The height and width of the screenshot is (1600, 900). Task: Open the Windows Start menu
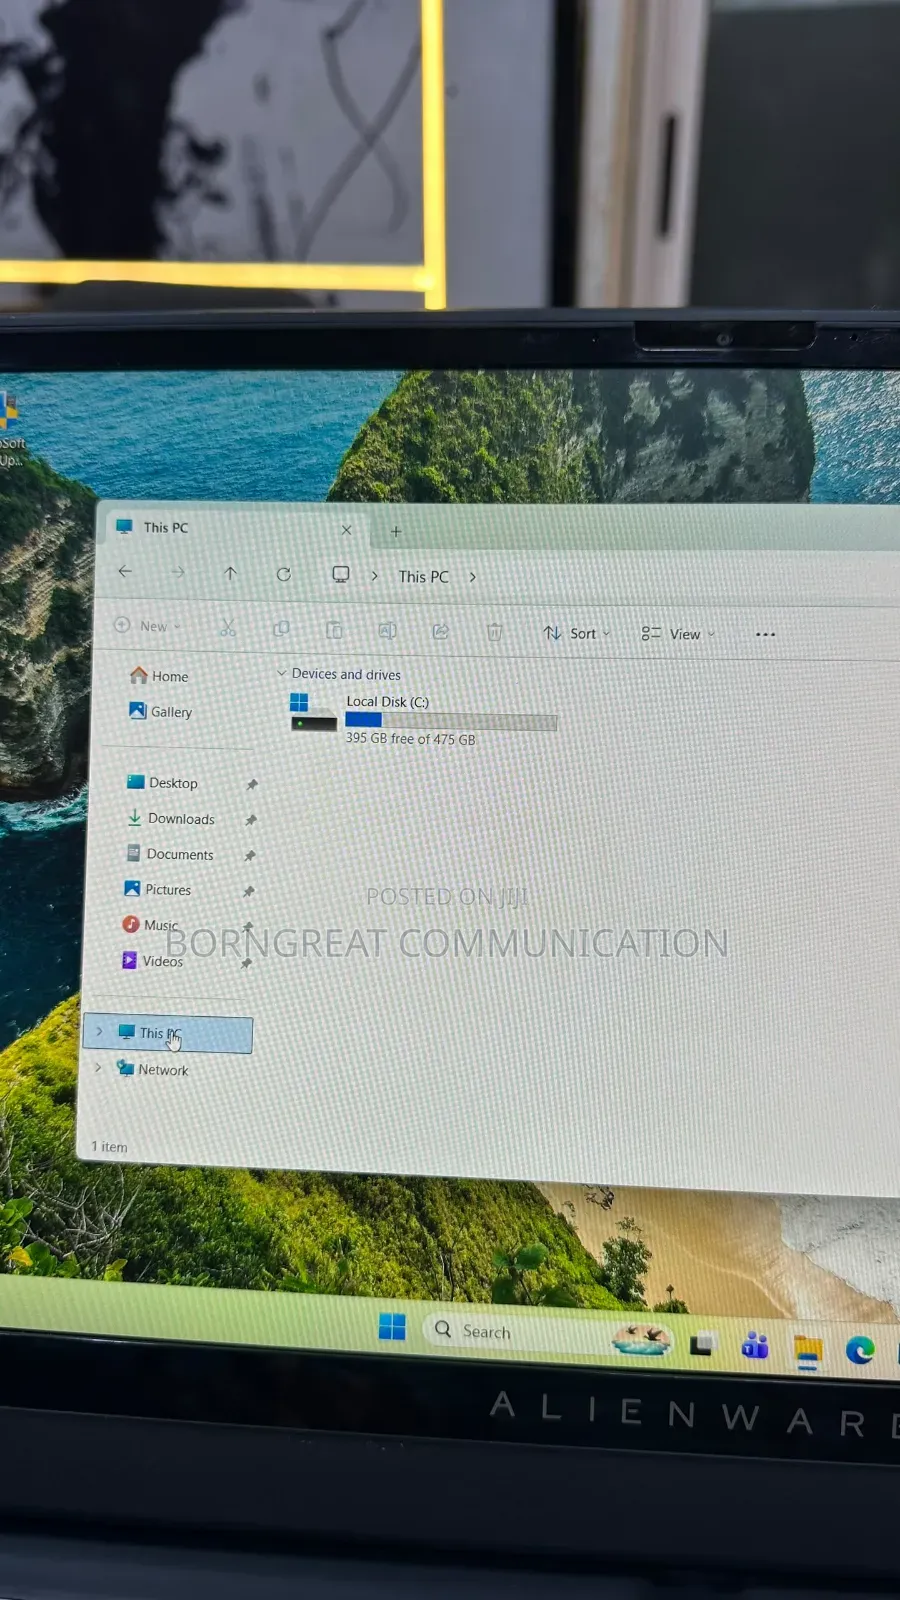(392, 1326)
